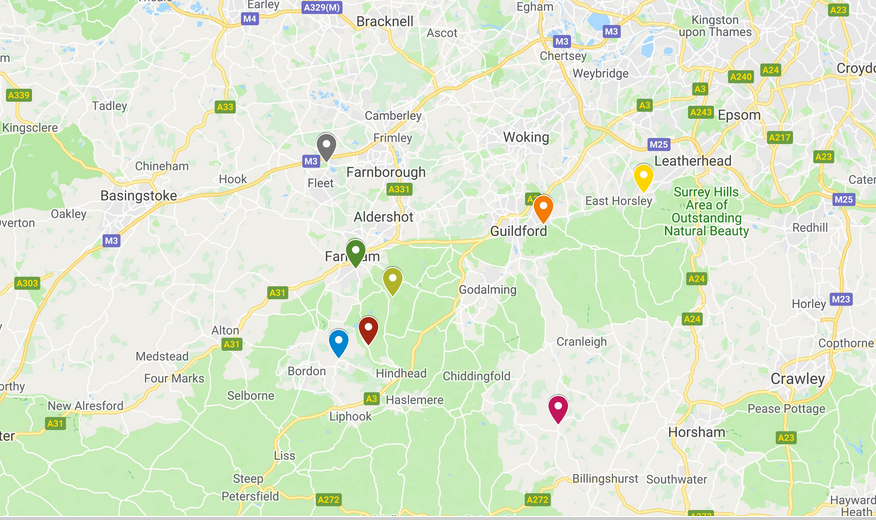Select the magenta pin north of Billingshurst

point(558,409)
